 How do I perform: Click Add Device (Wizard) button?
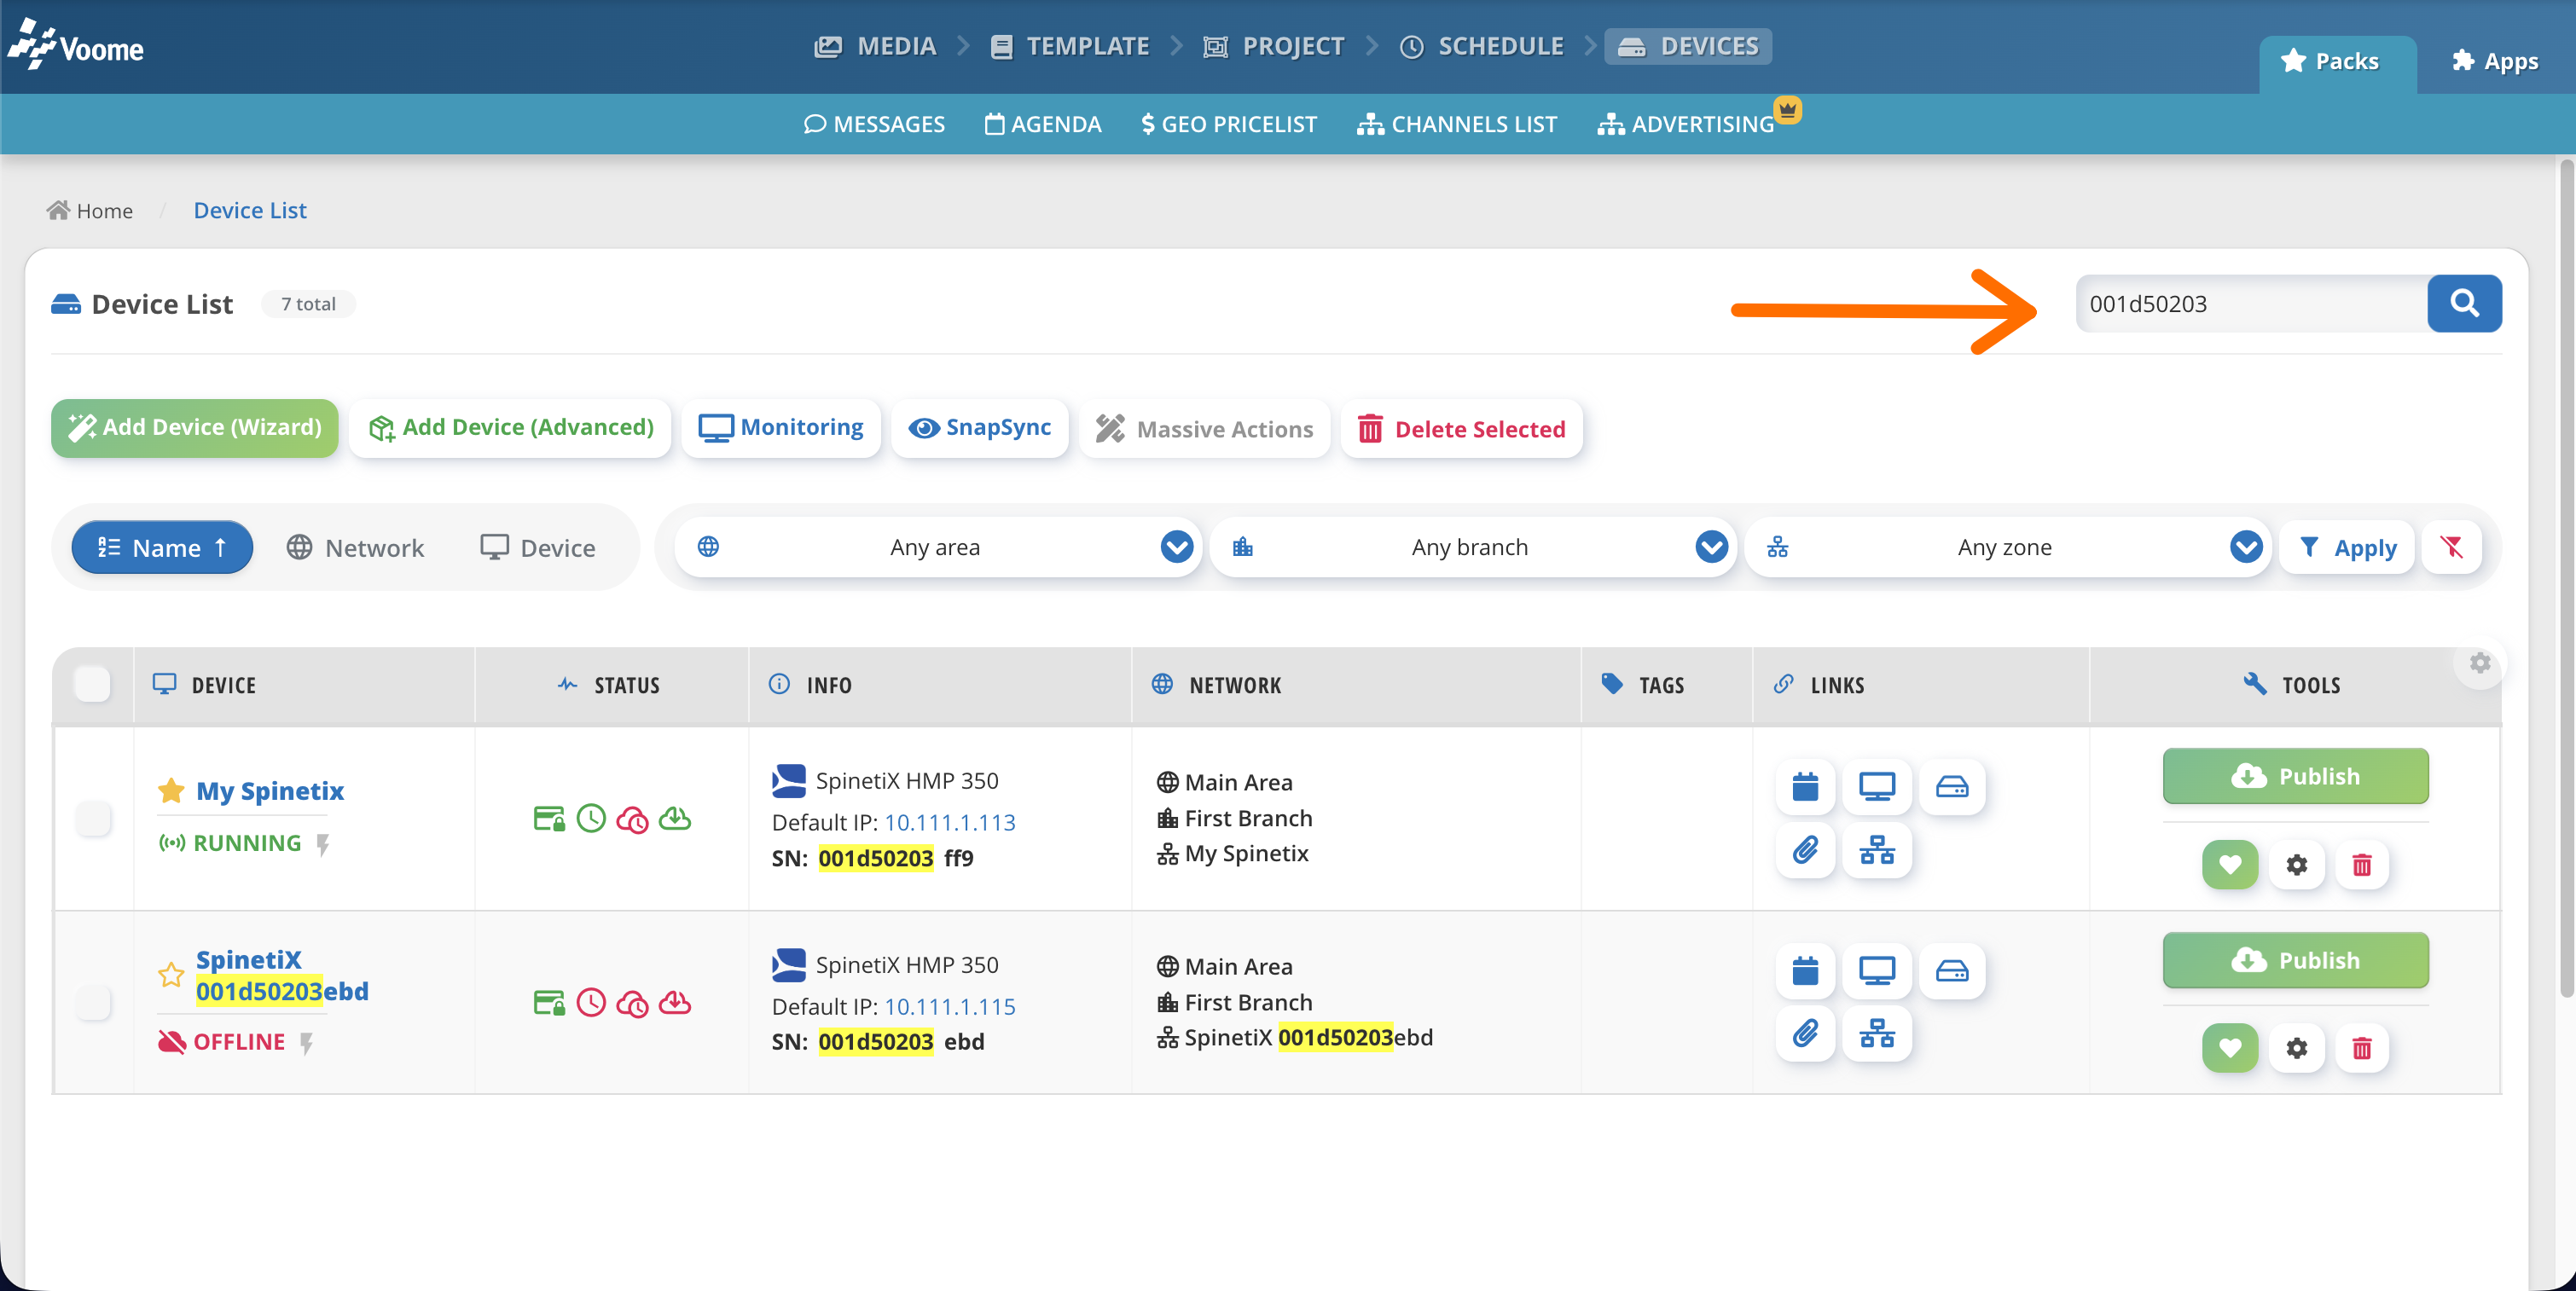(x=195, y=428)
